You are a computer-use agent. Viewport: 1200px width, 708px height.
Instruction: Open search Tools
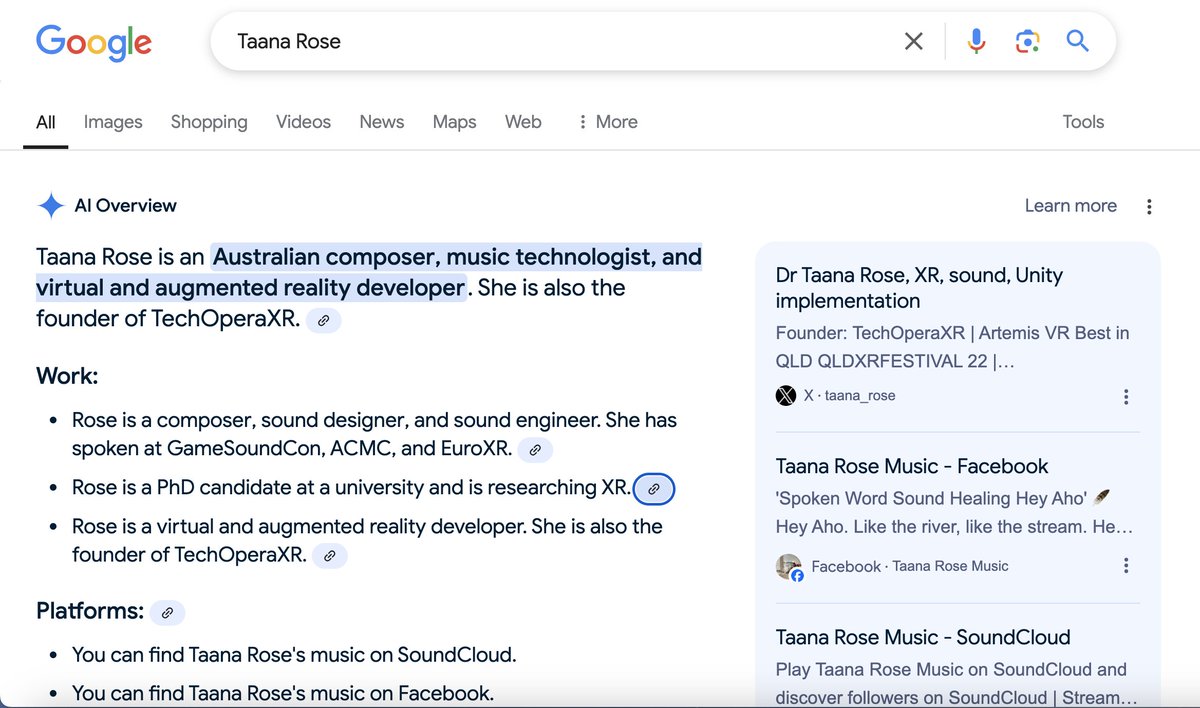click(x=1083, y=121)
